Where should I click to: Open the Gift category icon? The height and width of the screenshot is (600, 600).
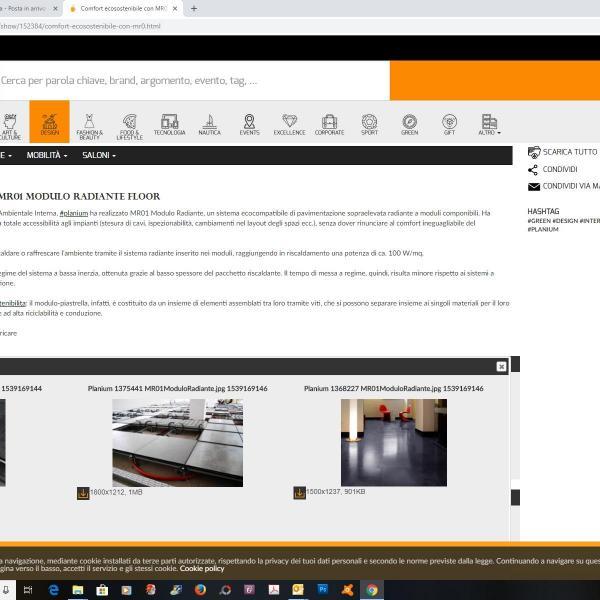coord(449,124)
